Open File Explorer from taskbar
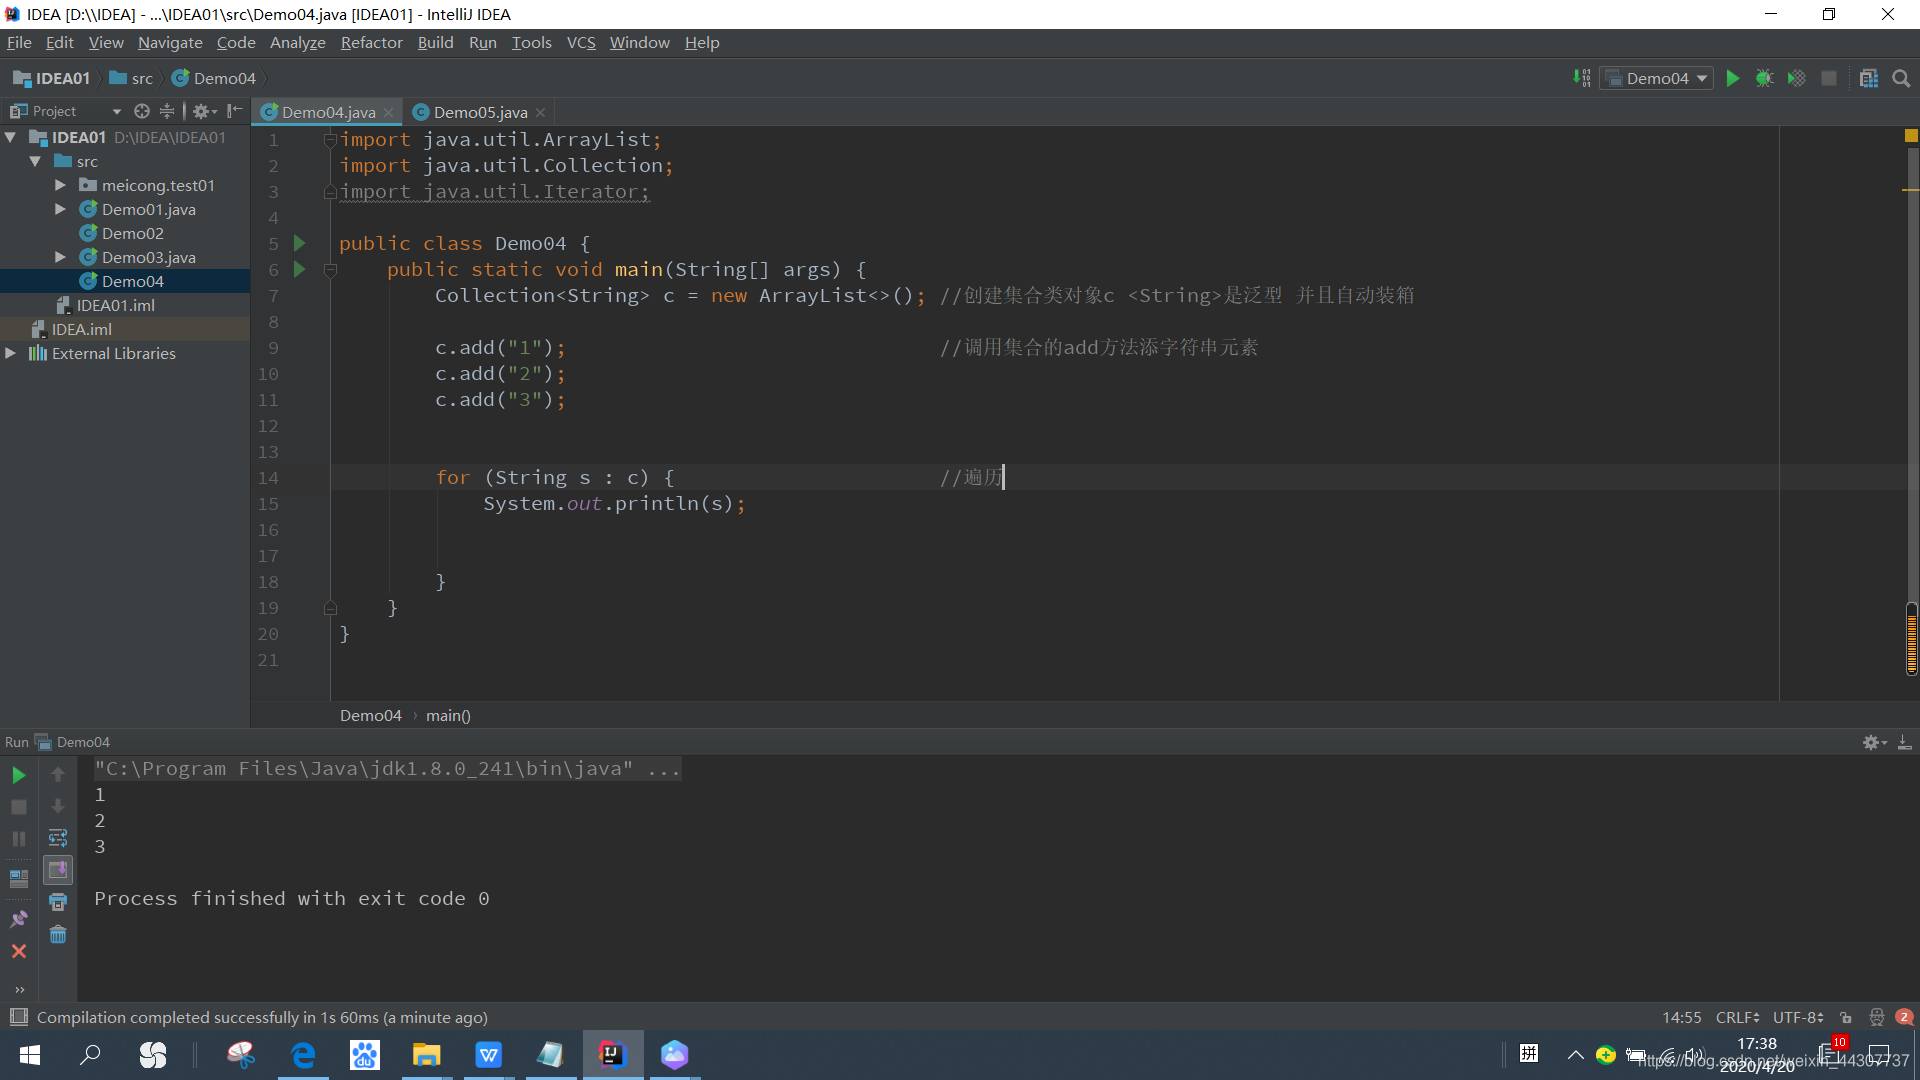The width and height of the screenshot is (1920, 1080). click(426, 1055)
